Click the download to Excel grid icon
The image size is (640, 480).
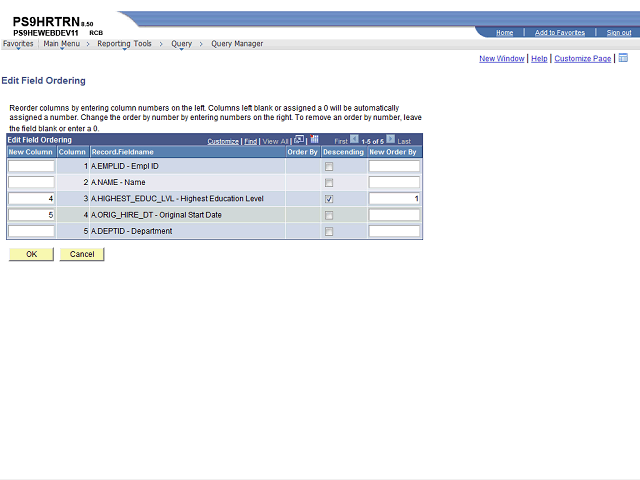(314, 140)
